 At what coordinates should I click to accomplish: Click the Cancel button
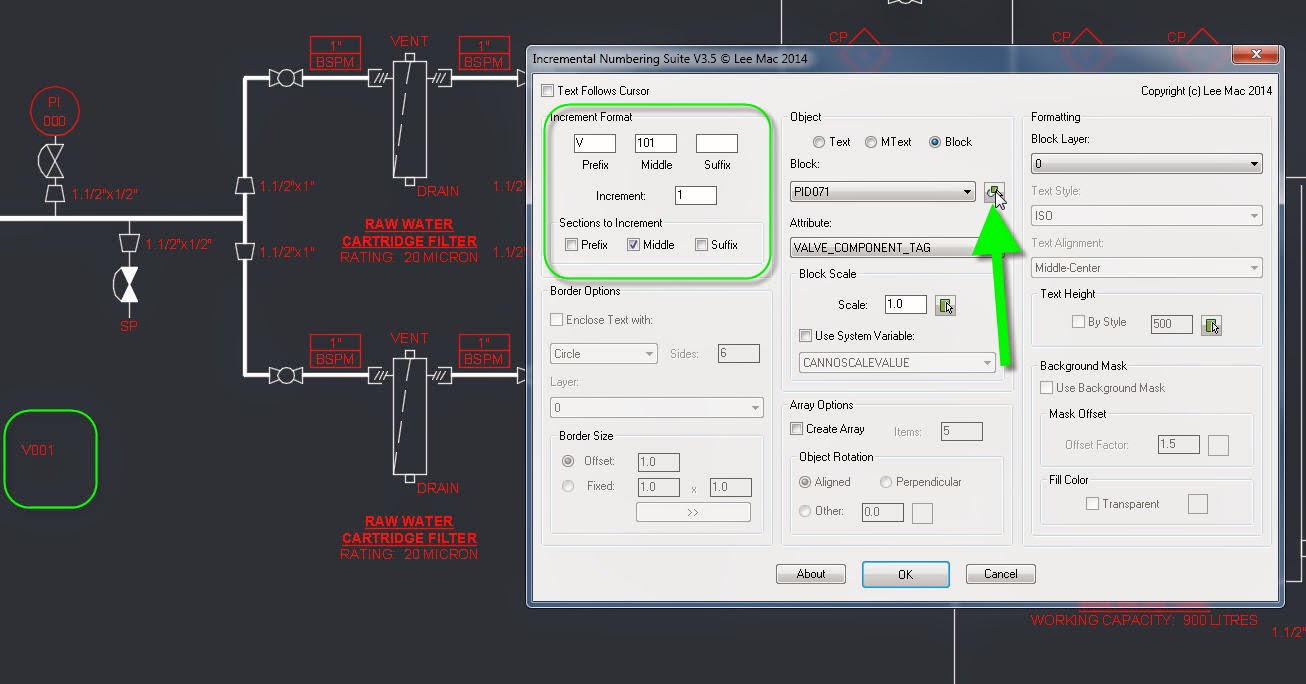pyautogui.click(x=1000, y=574)
